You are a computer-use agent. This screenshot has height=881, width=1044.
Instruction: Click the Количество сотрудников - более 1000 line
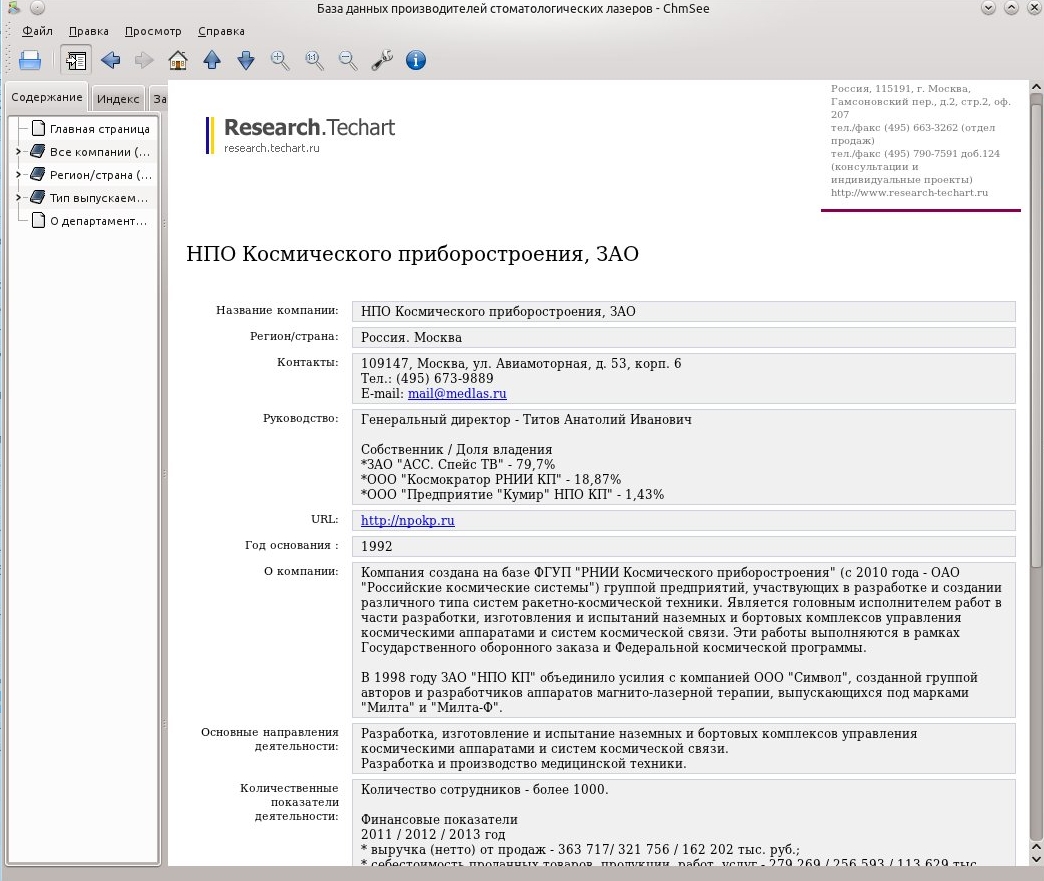click(484, 790)
